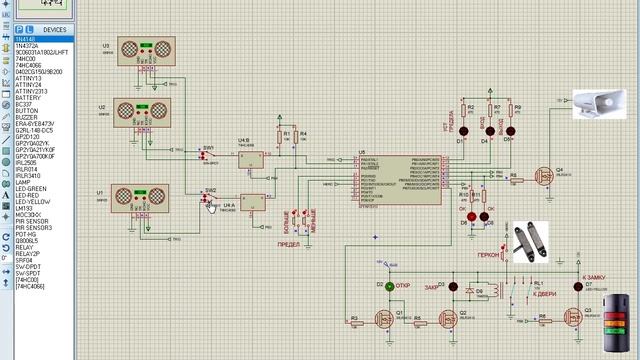The image size is (640, 360).
Task: Select the Probe mode icon
Action: pyautogui.click(x=6, y=117)
